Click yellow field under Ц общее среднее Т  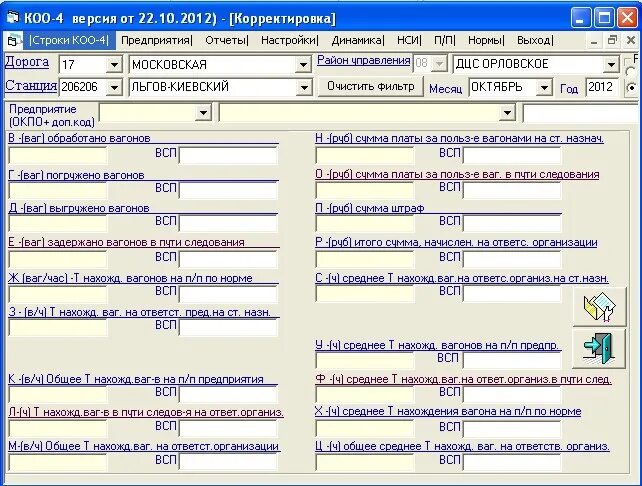click(365, 462)
